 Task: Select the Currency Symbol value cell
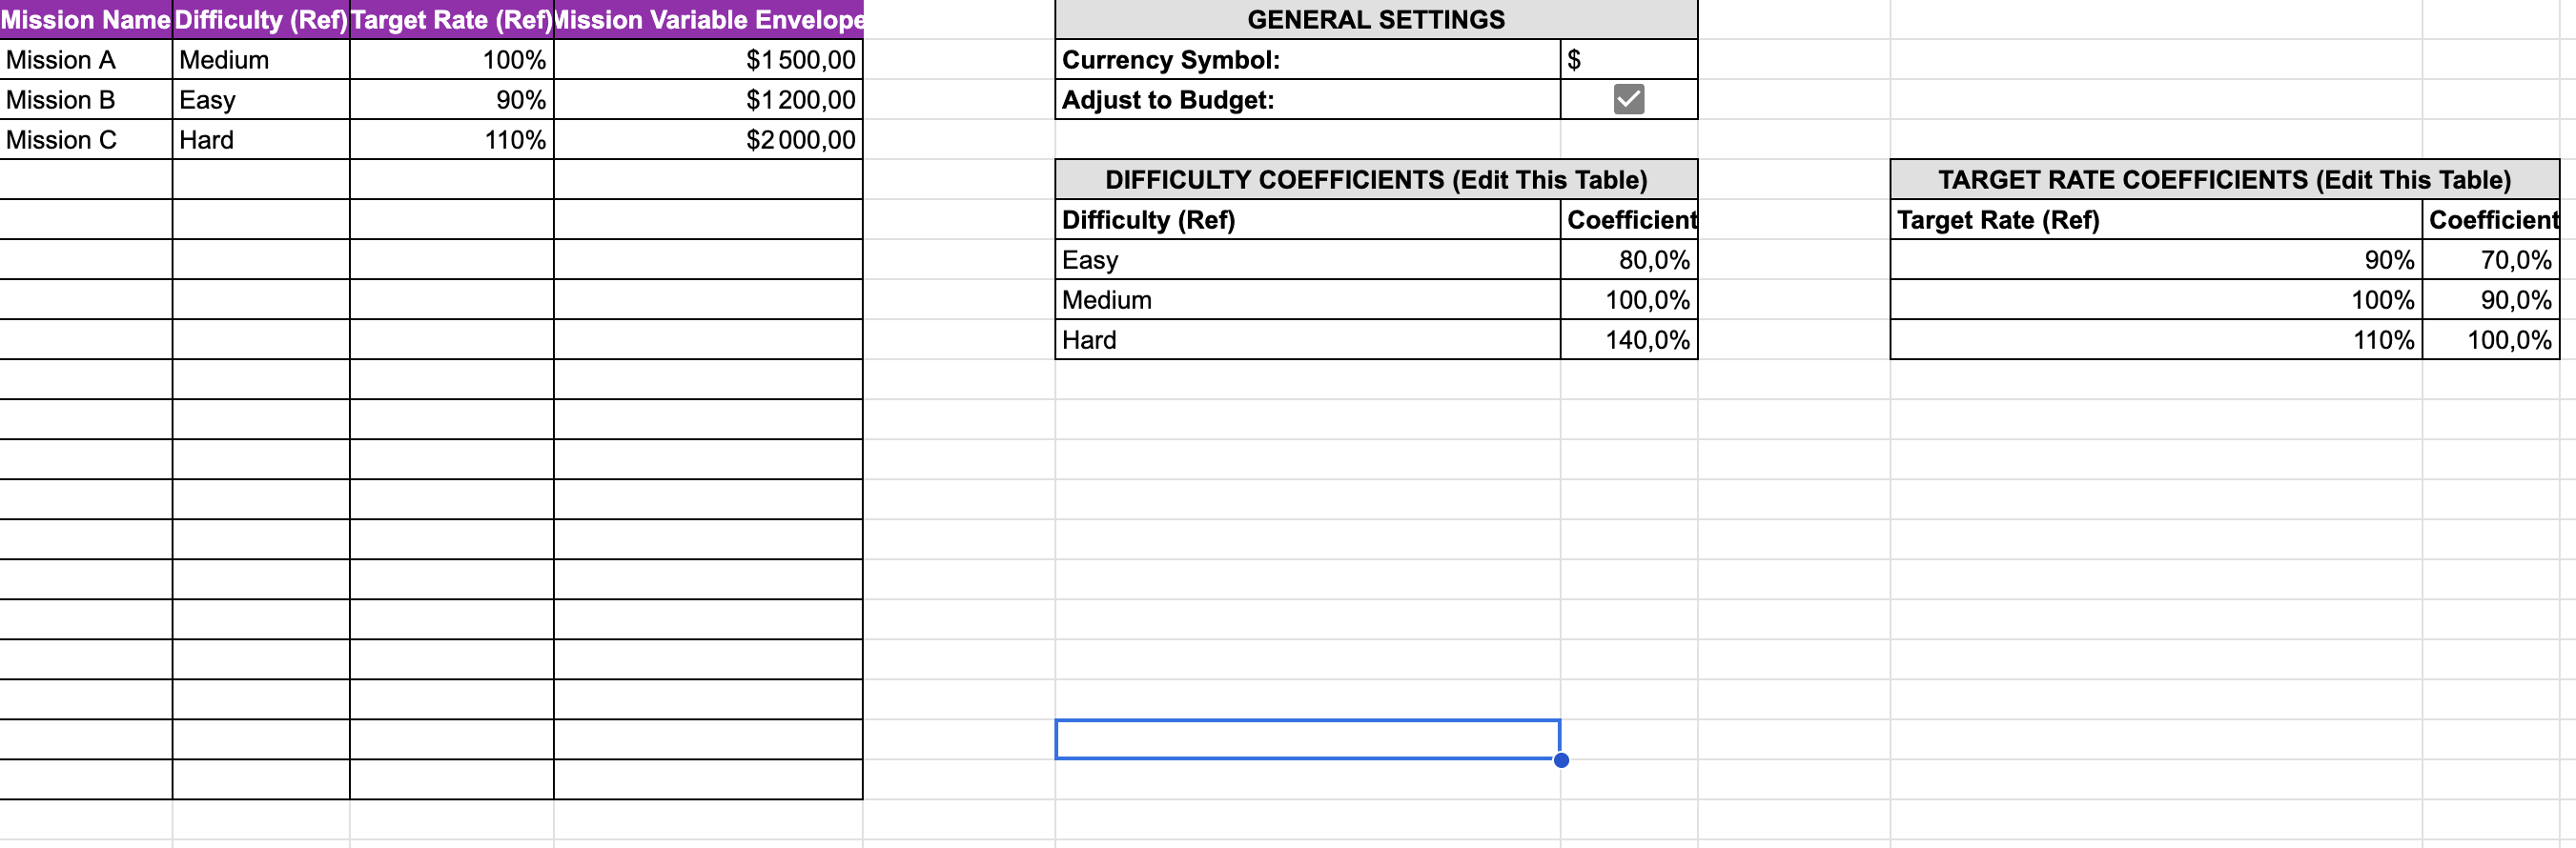coord(1627,60)
